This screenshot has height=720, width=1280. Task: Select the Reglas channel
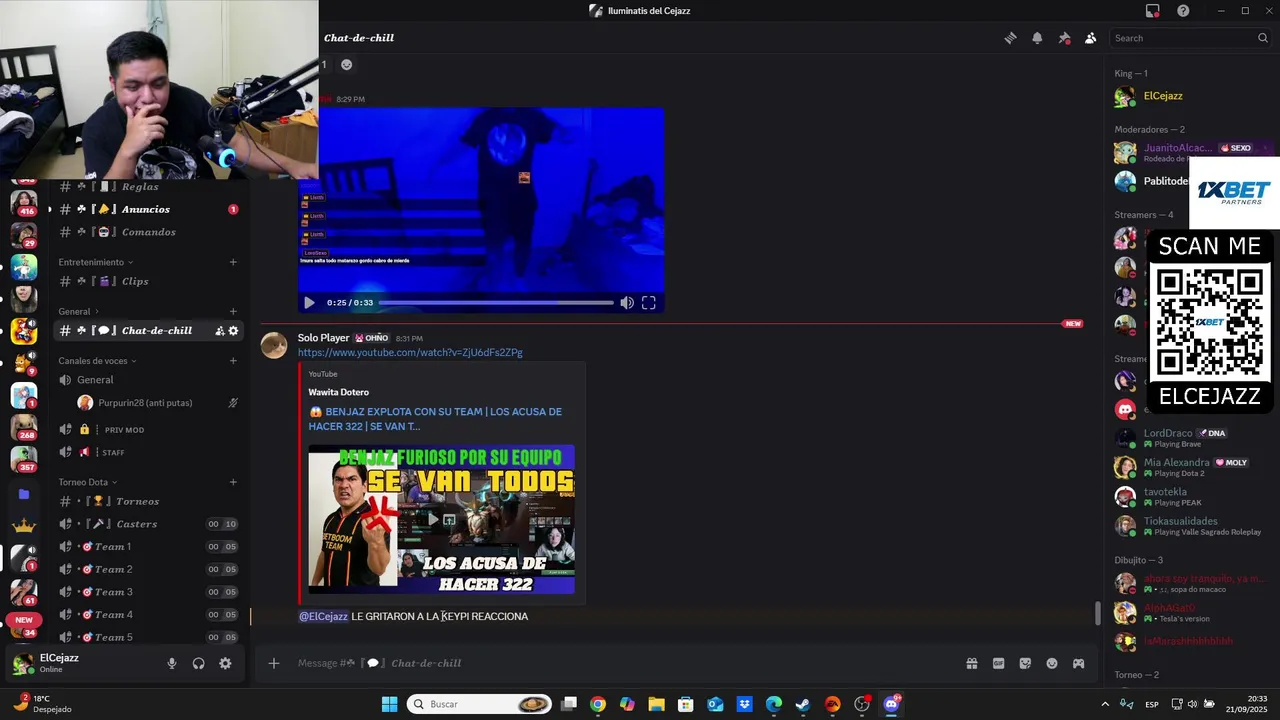pyautogui.click(x=148, y=186)
